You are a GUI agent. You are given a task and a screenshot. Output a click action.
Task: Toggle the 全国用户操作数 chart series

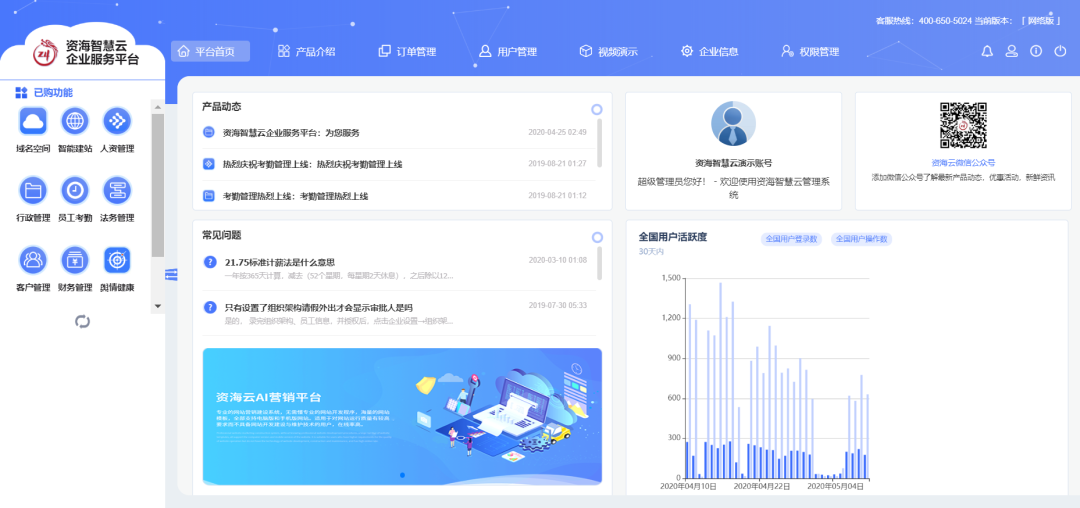pos(860,239)
